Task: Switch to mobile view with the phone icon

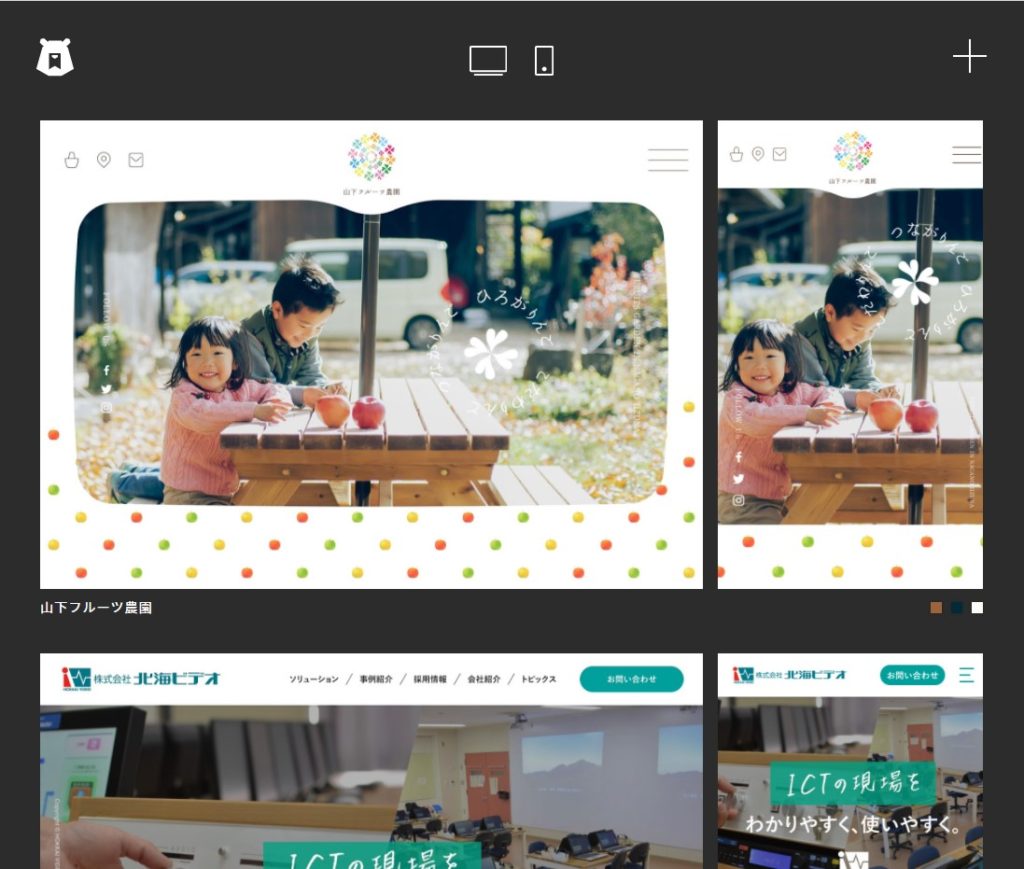Action: [x=544, y=60]
